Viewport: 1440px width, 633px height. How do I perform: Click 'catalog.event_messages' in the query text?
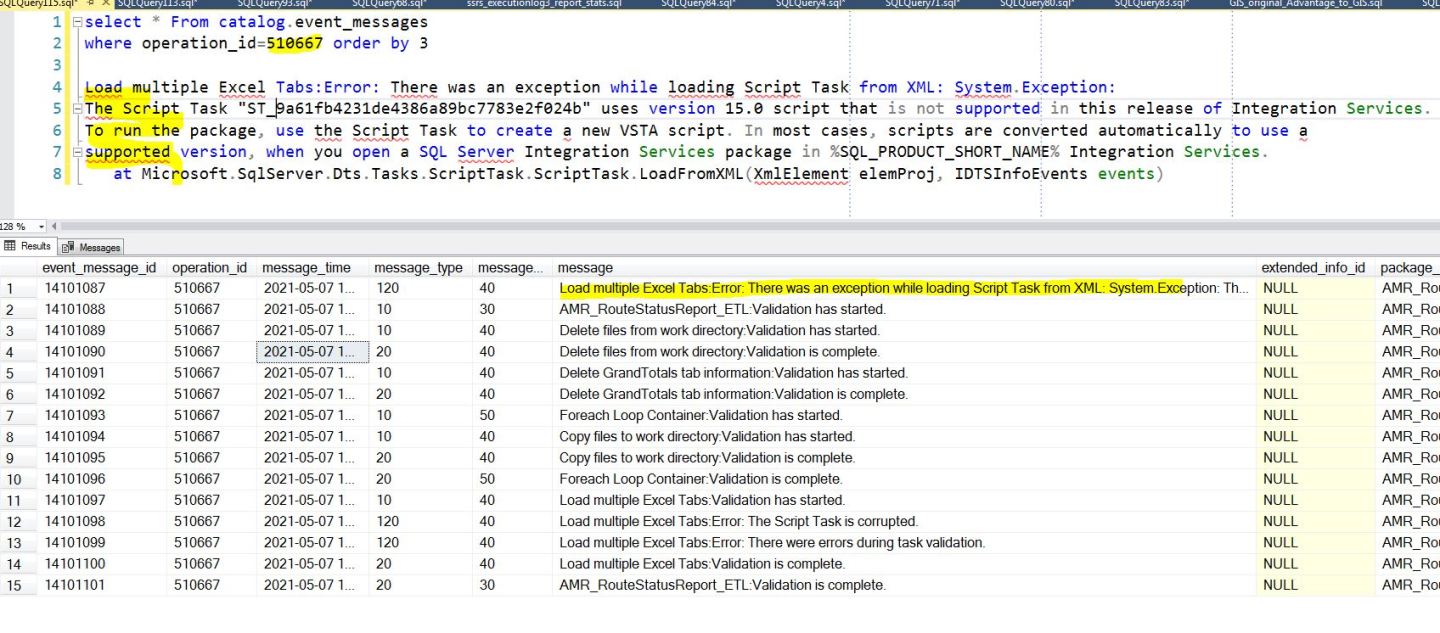[x=323, y=21]
